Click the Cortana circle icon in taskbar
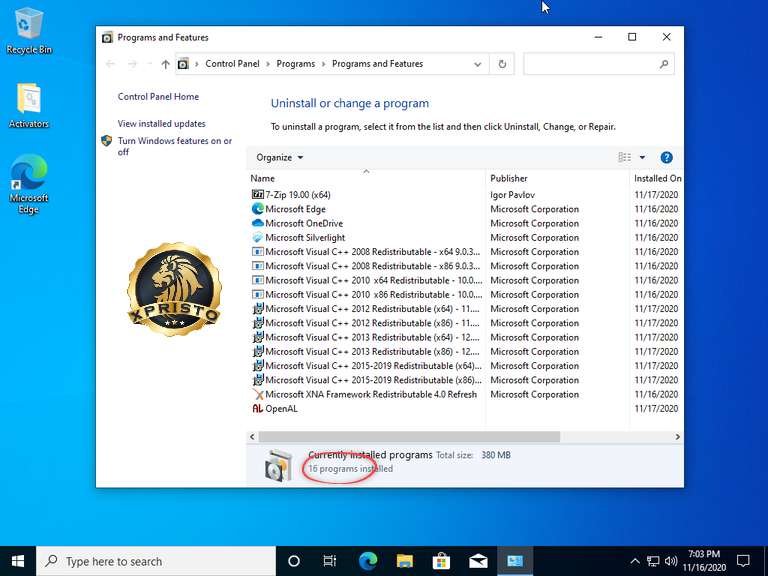Screen dimensions: 768x576 (x=293, y=561)
